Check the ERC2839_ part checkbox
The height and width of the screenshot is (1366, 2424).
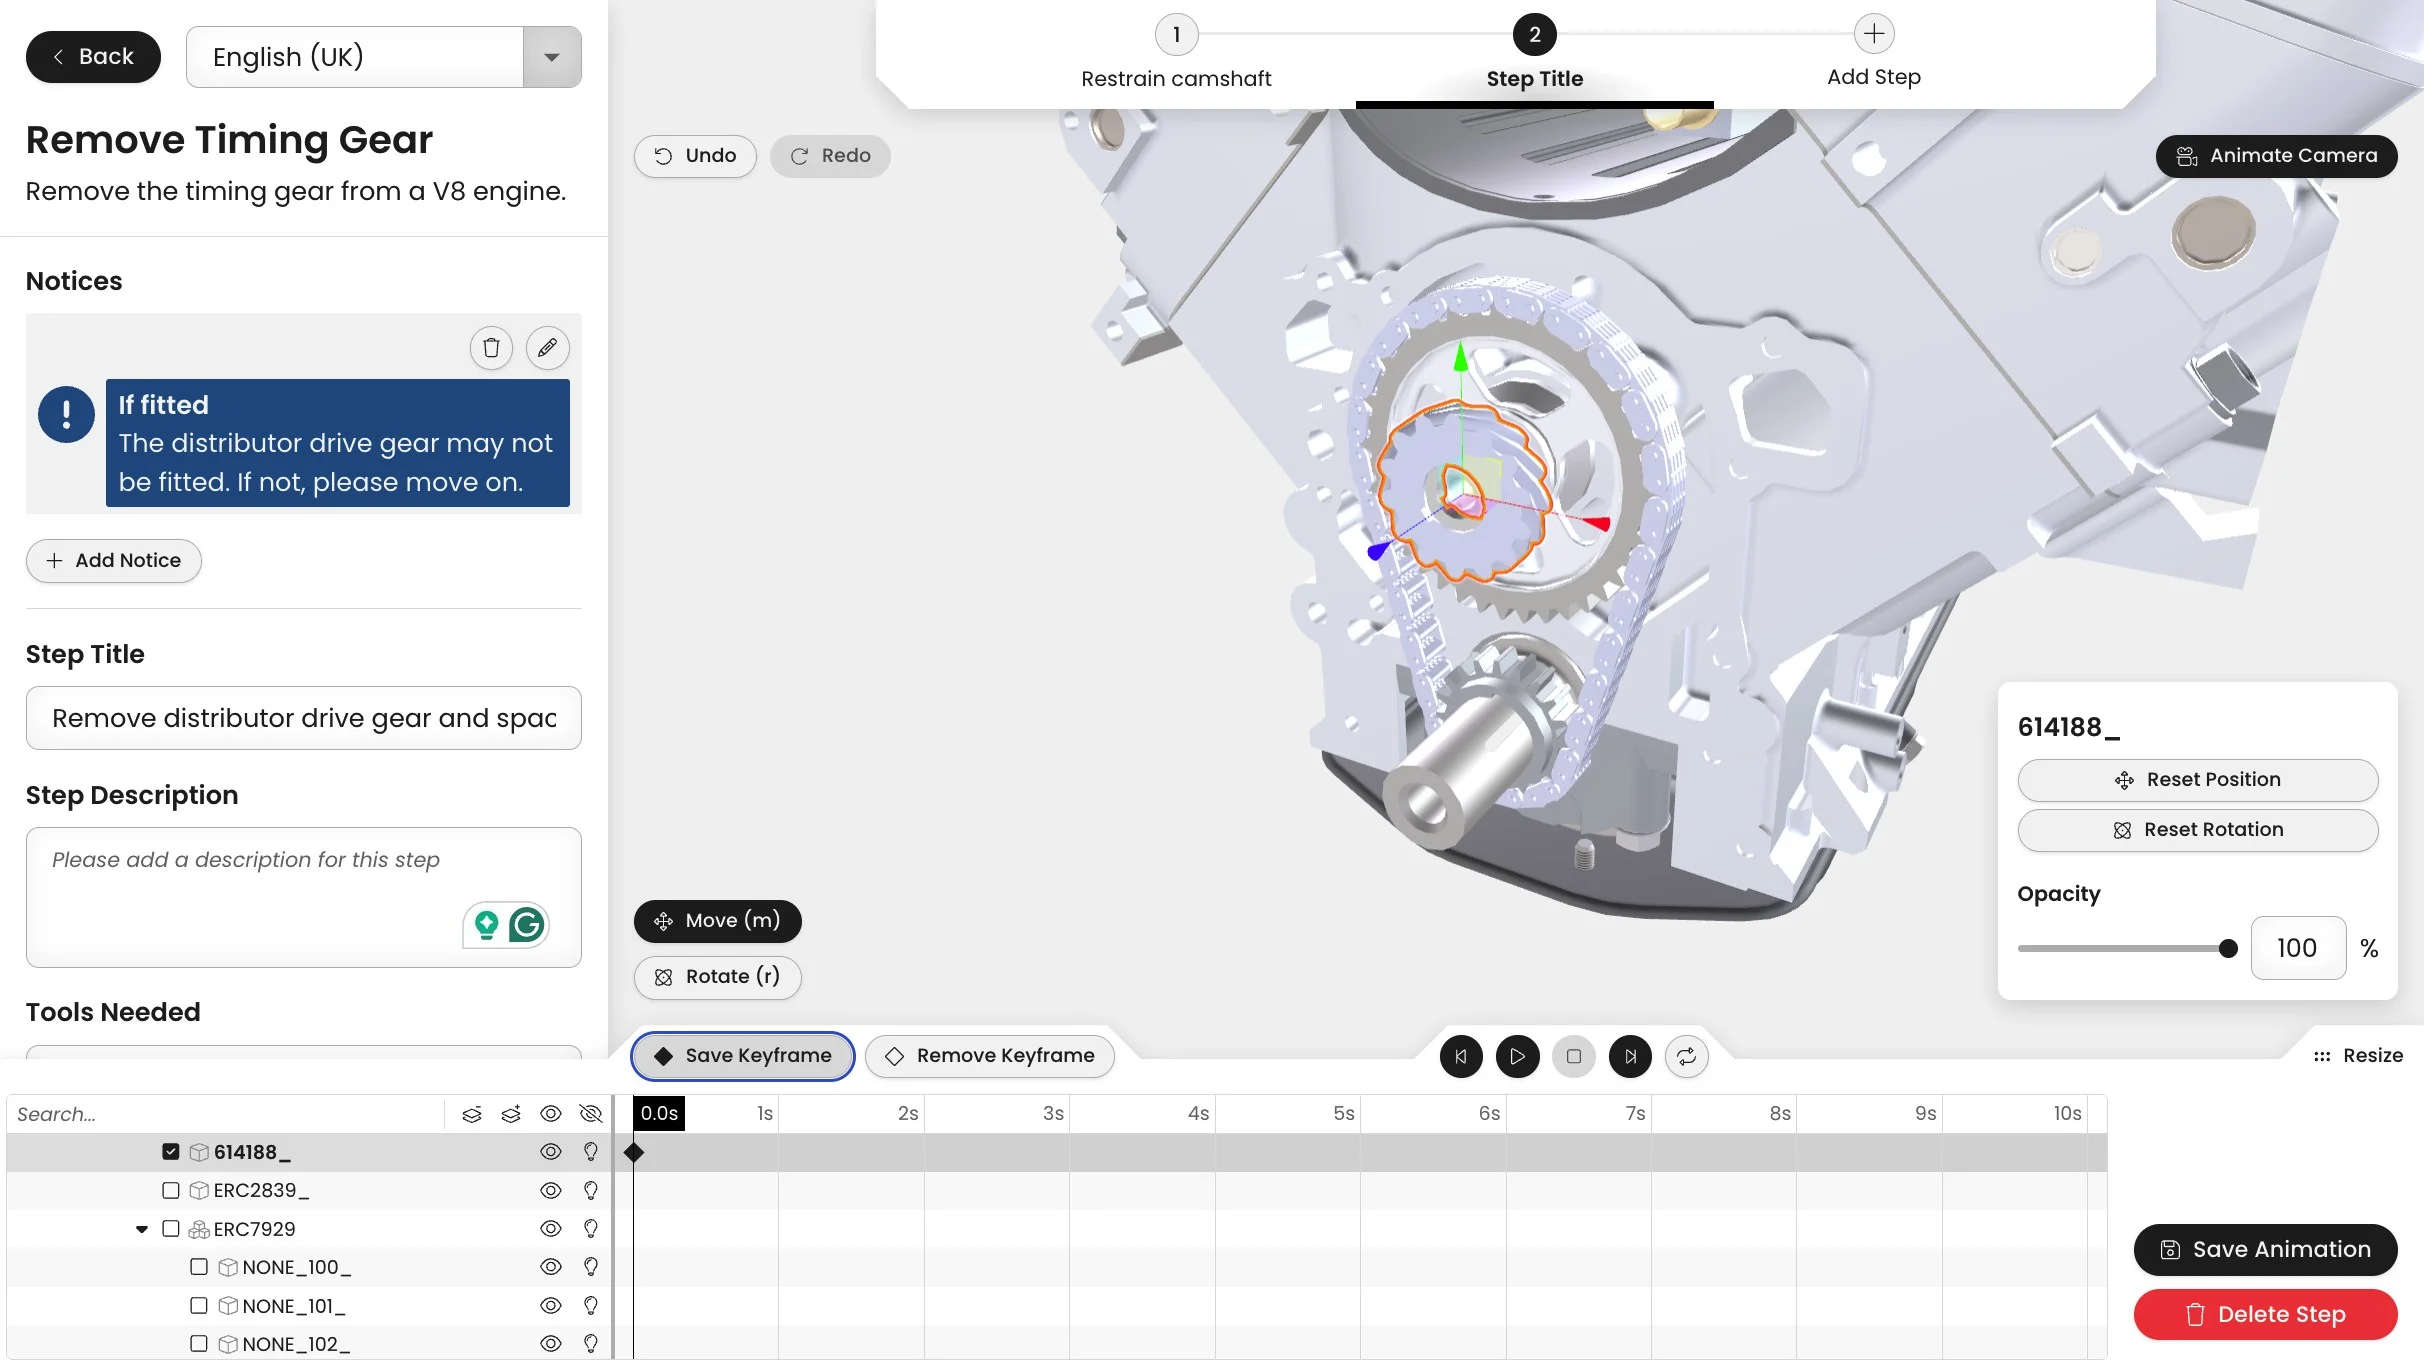point(171,1190)
